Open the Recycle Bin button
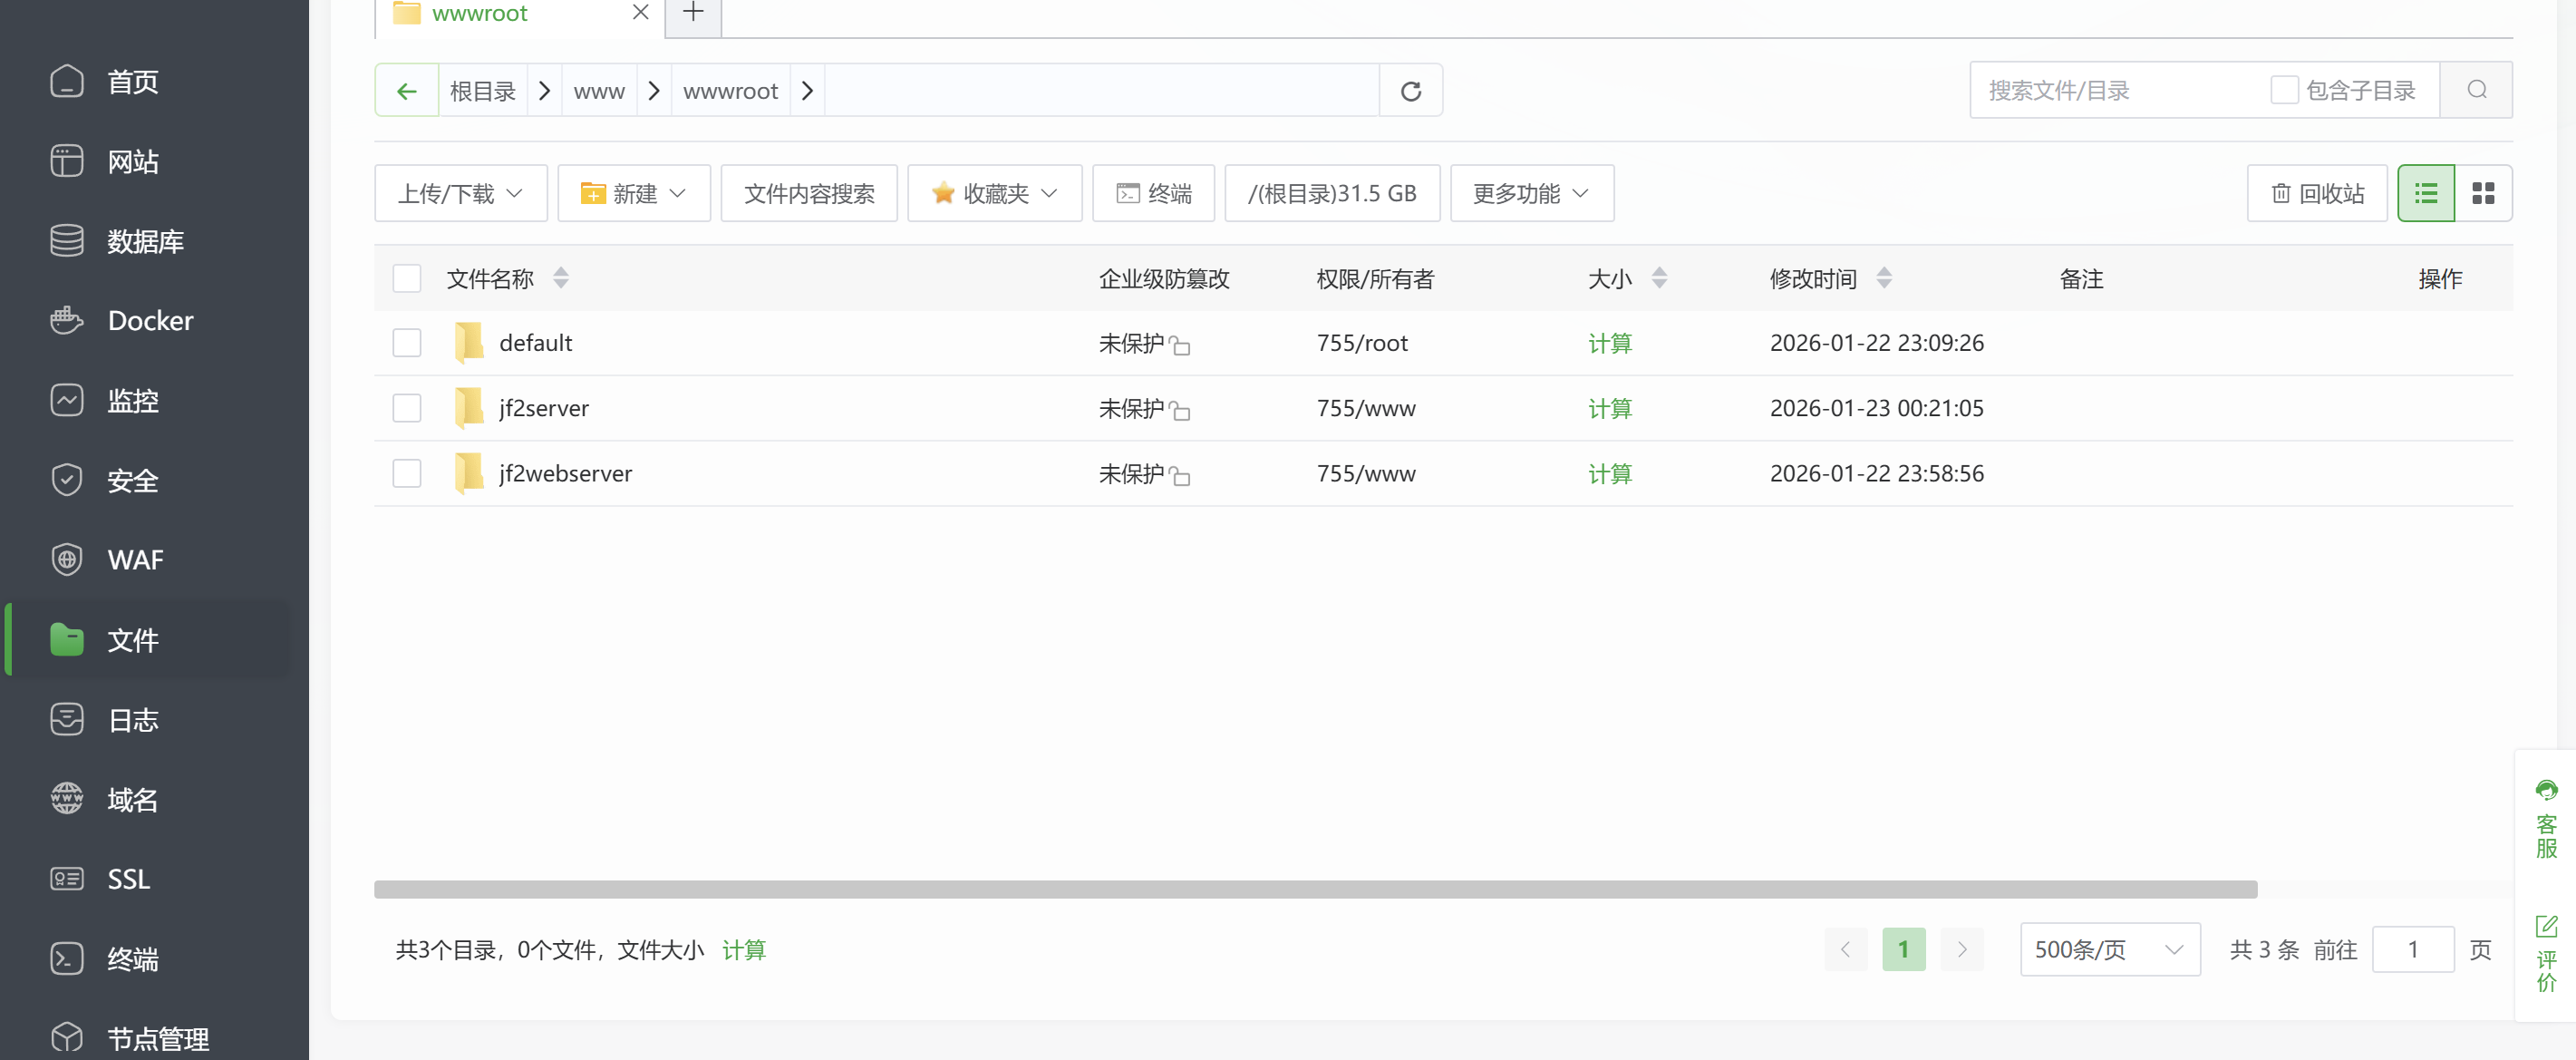2576x1060 pixels. click(2316, 193)
